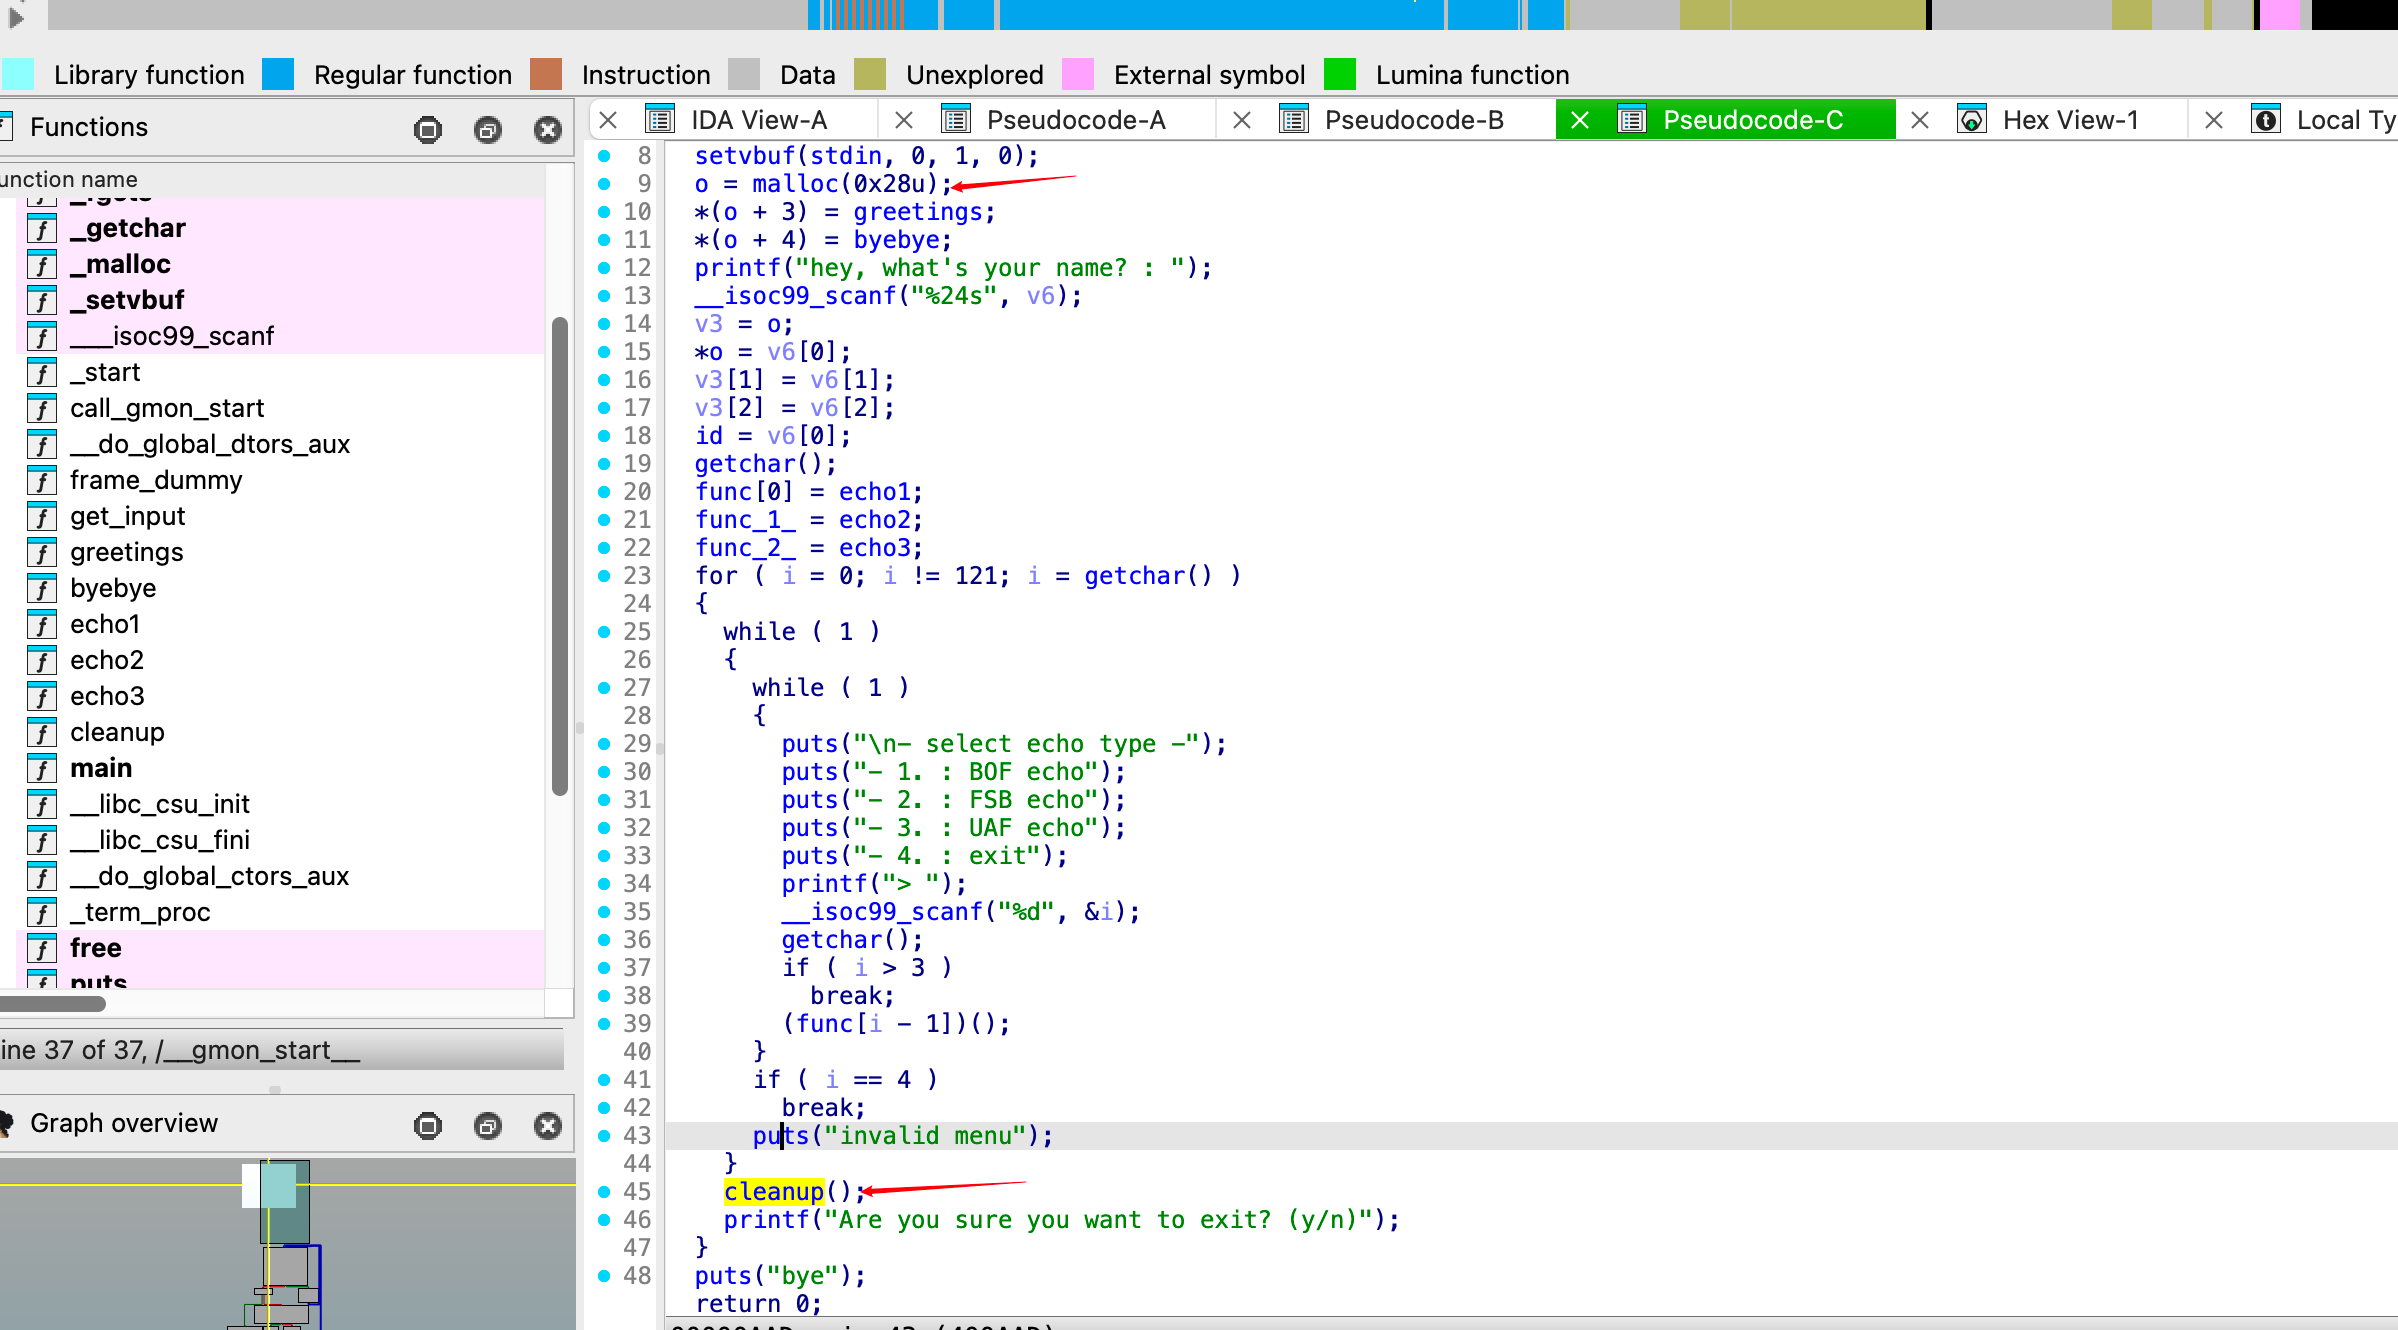Switch to Pseudocode-A tab
This screenshot has width=2398, height=1330.
tap(1075, 120)
